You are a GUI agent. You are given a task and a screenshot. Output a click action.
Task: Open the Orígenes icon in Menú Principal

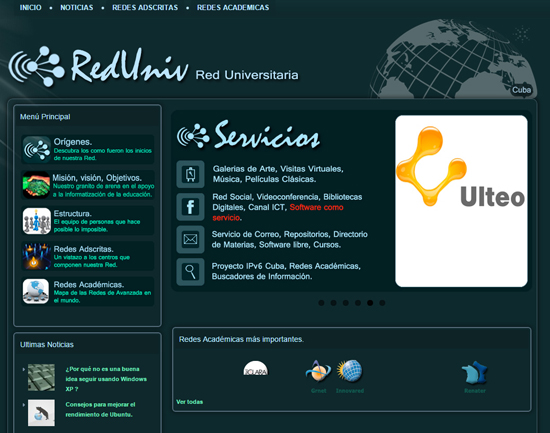[x=36, y=150]
